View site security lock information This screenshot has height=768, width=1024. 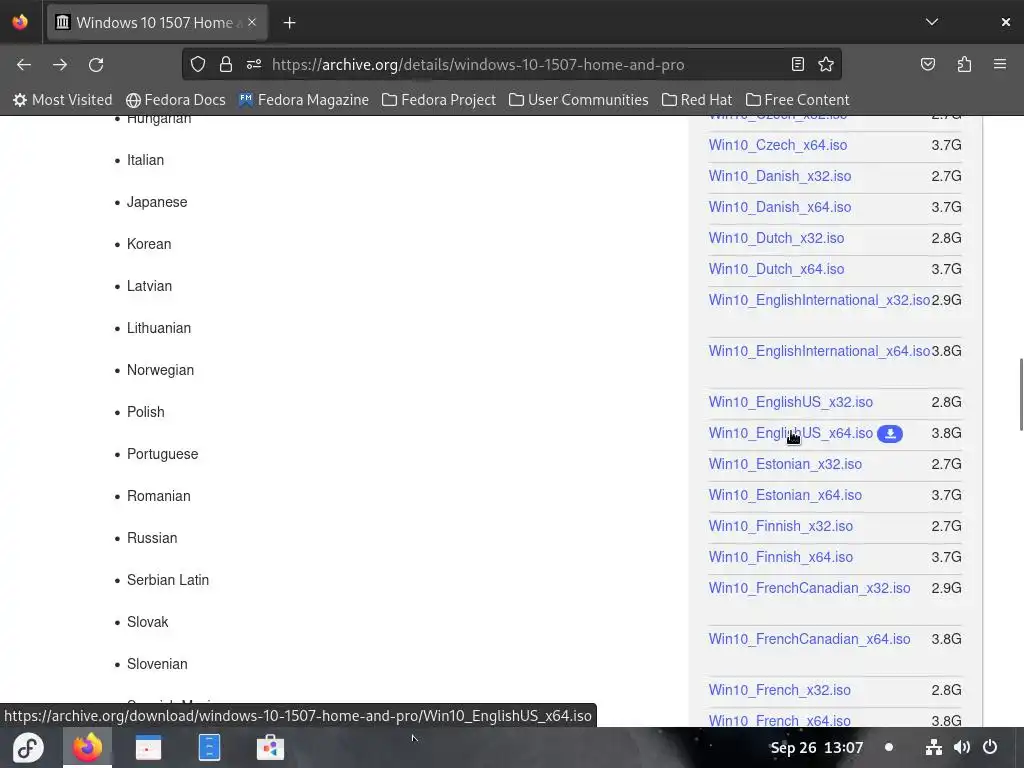click(226, 65)
